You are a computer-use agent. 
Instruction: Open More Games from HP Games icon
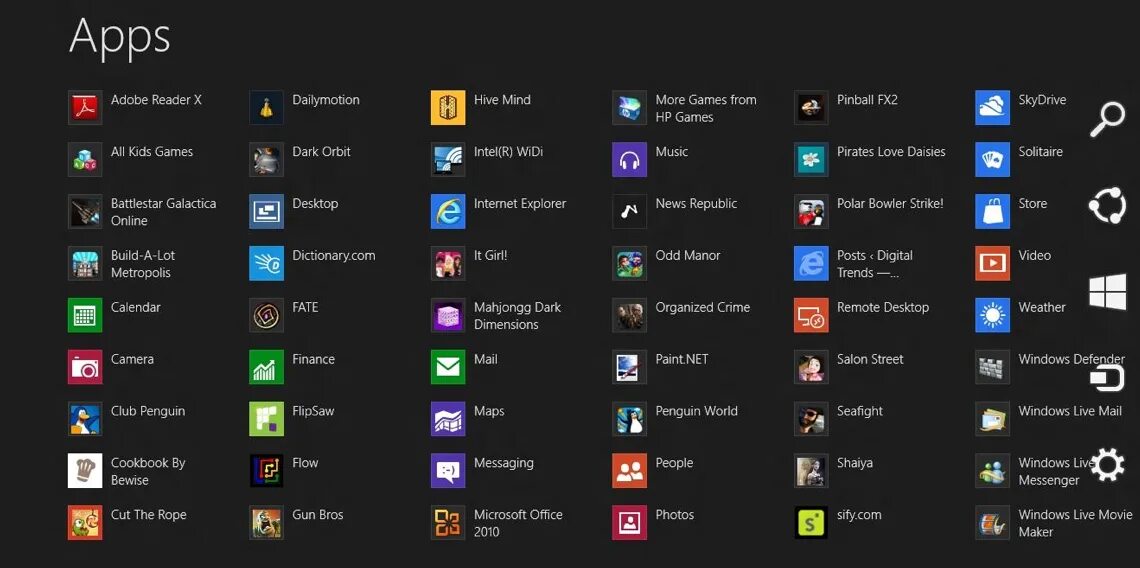(630, 108)
